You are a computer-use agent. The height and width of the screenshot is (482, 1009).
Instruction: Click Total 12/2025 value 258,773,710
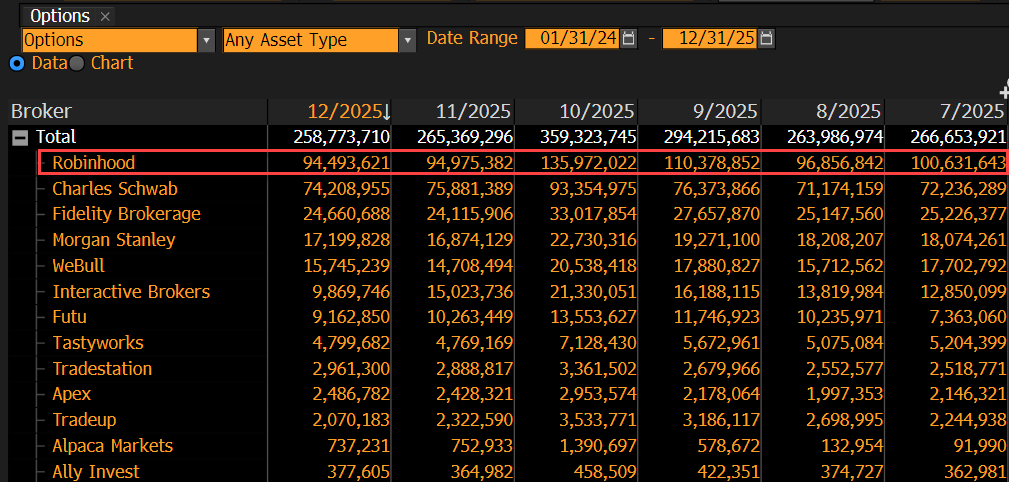pyautogui.click(x=342, y=137)
